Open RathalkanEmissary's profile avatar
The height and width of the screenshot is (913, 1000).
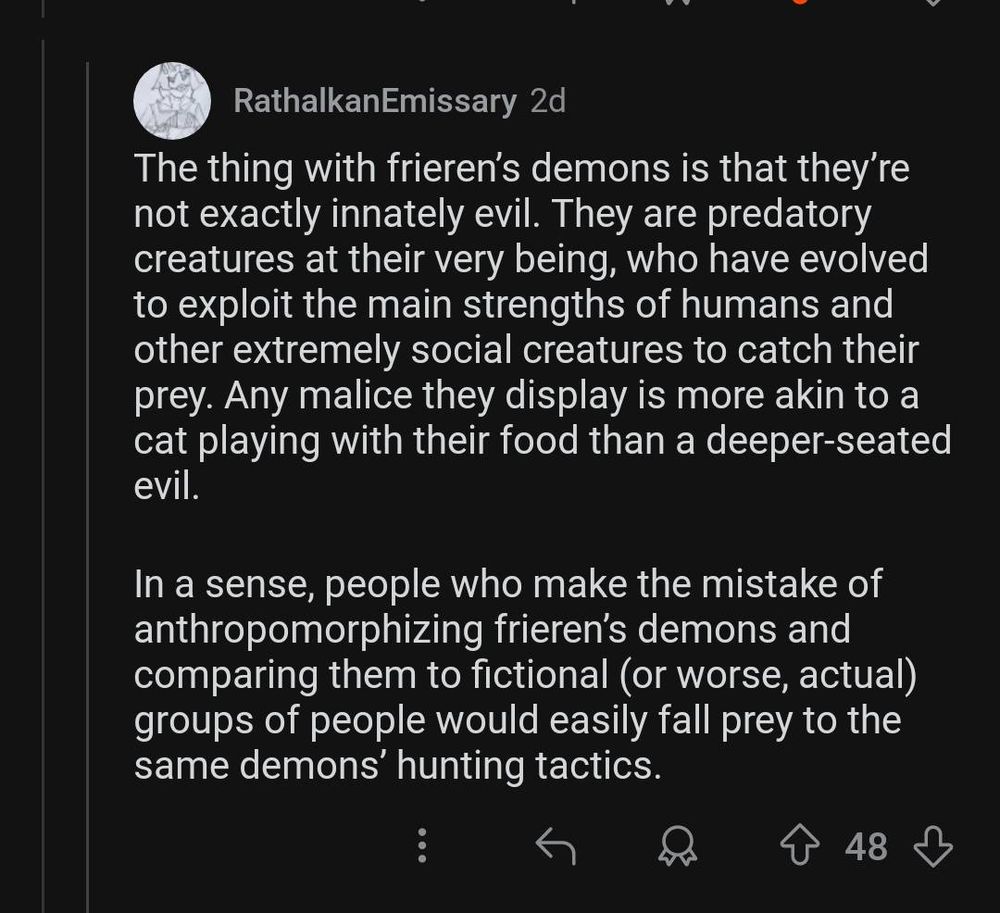point(172,101)
